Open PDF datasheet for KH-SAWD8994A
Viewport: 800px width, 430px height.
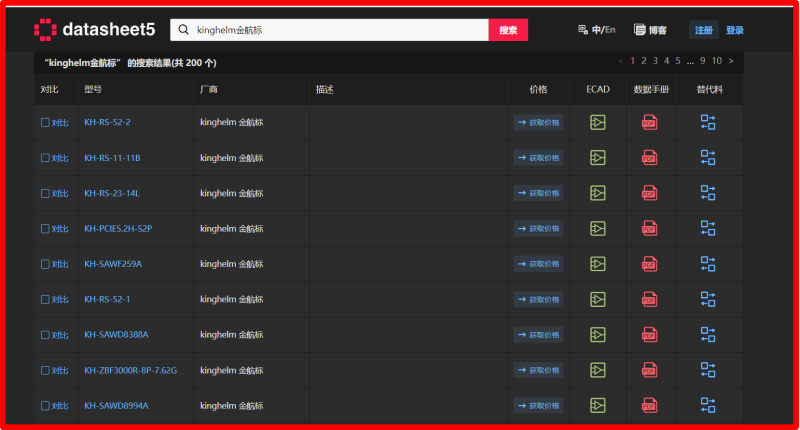point(649,406)
